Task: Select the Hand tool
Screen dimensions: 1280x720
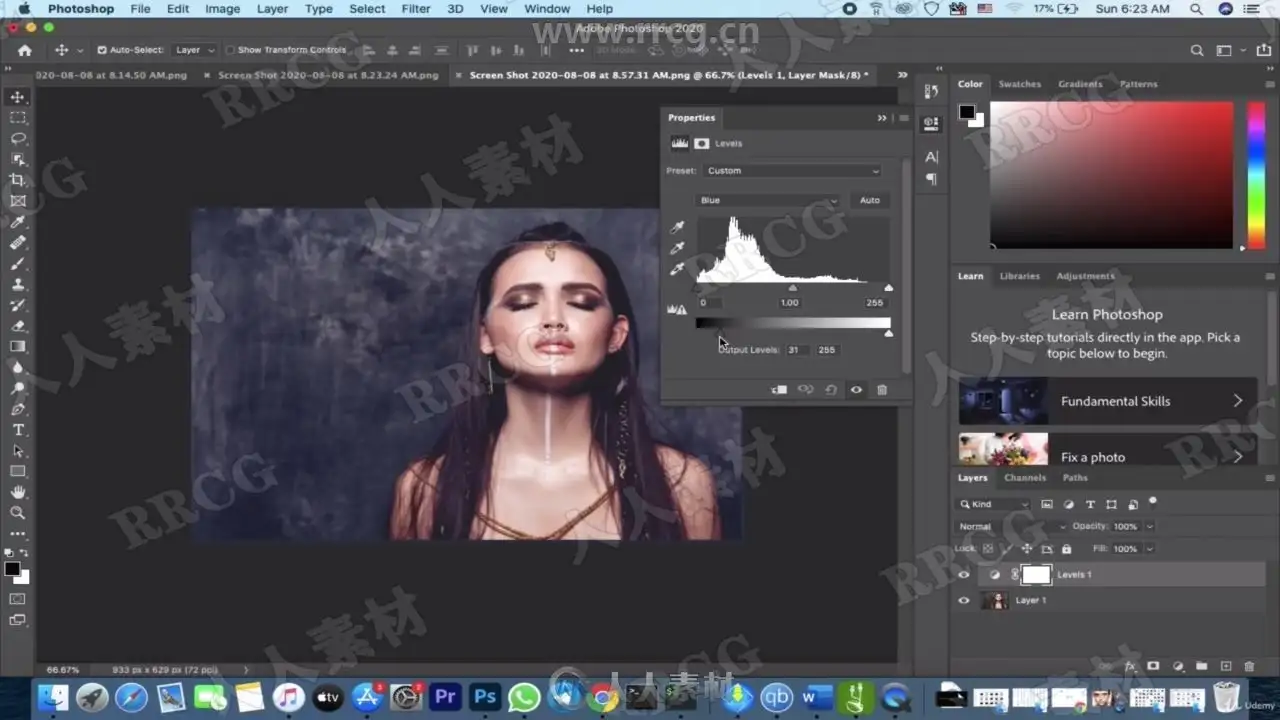Action: point(18,492)
